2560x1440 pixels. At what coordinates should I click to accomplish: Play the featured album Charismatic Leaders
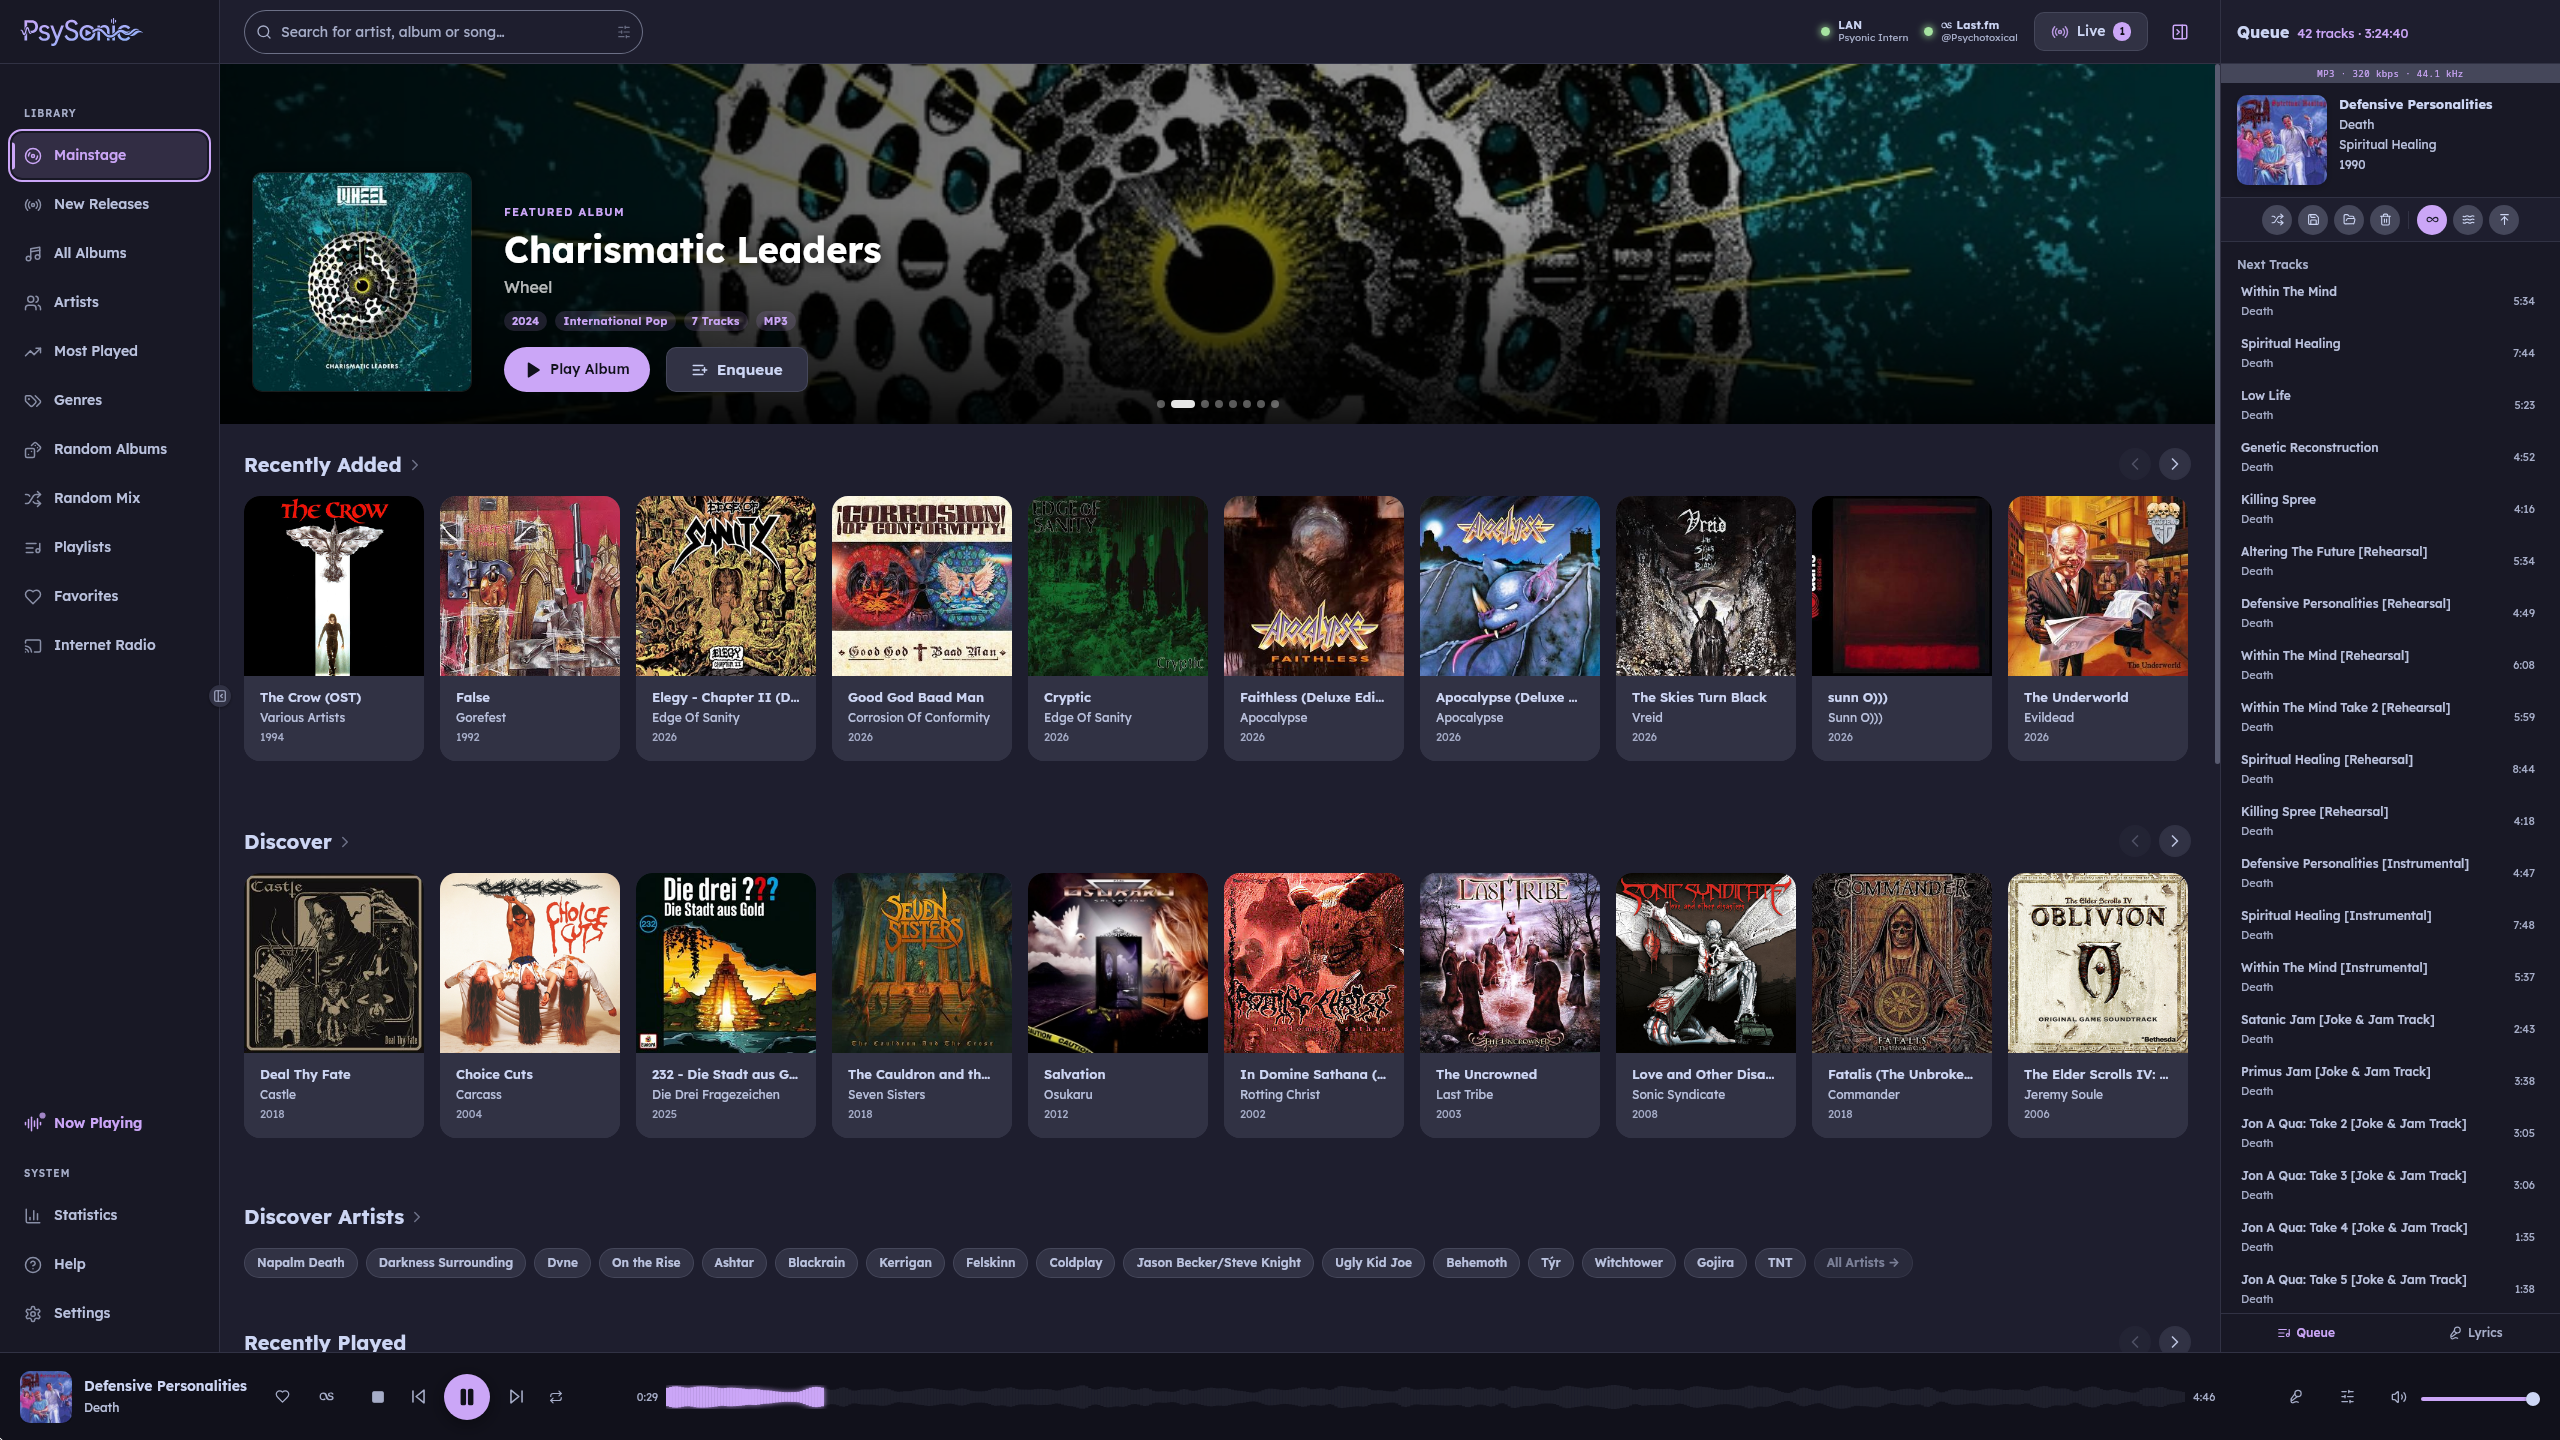click(x=577, y=369)
